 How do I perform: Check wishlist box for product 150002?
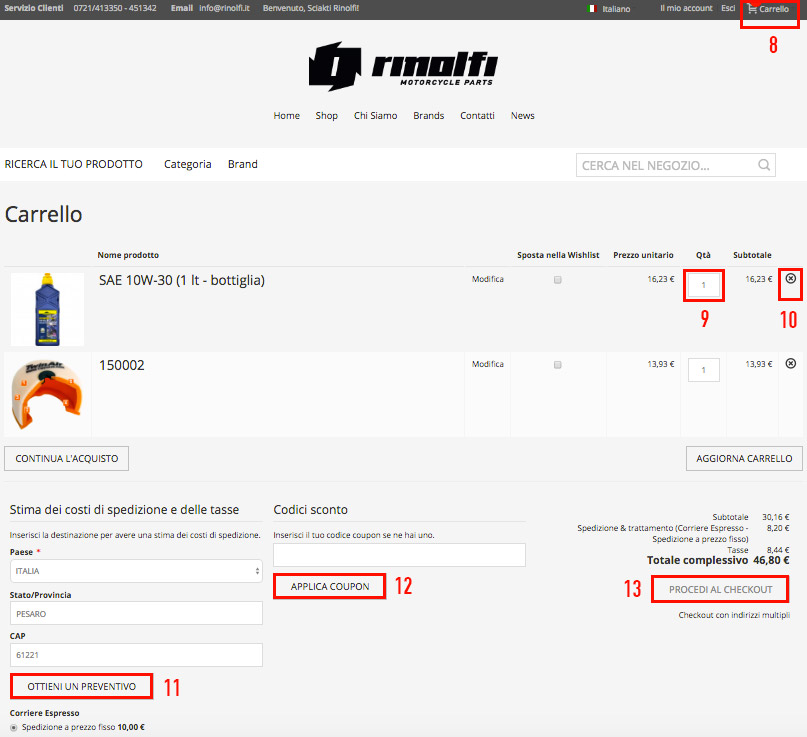pos(558,365)
